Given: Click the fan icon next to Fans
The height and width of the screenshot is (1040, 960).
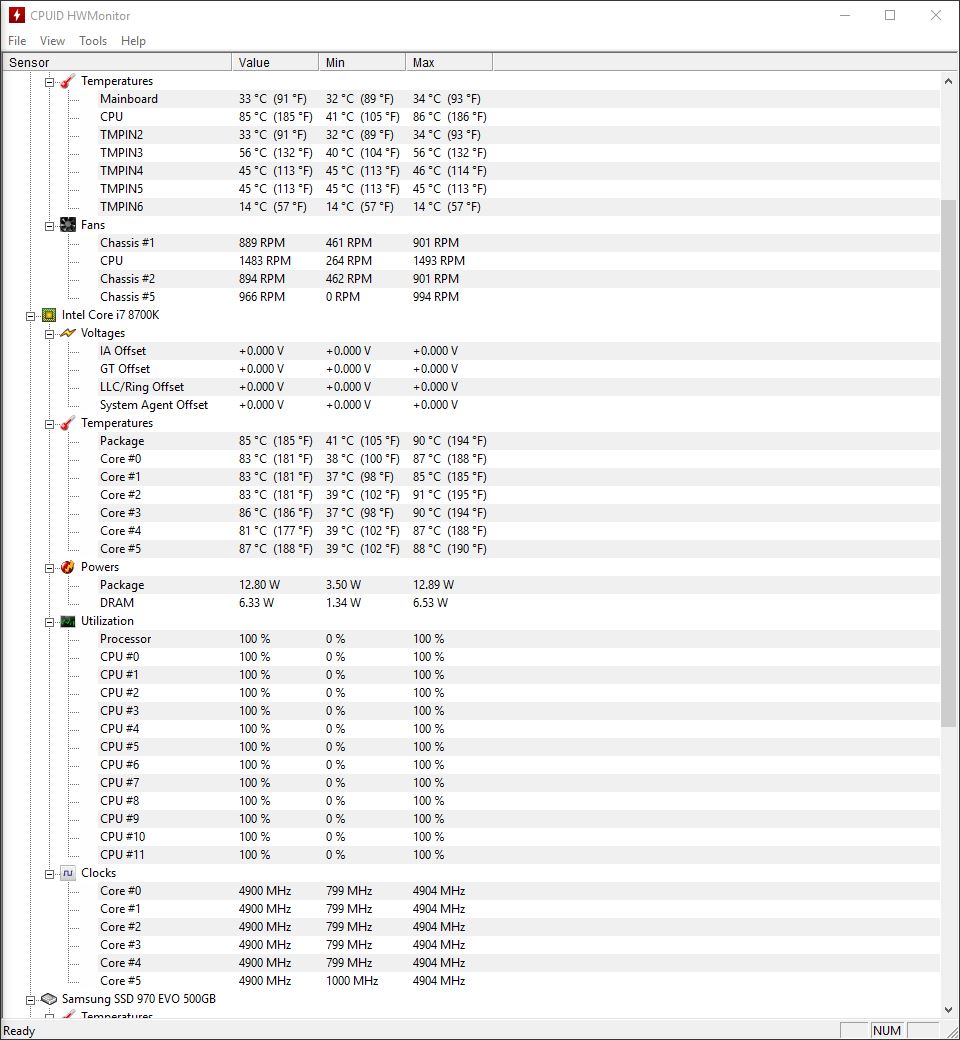Looking at the screenshot, I should coord(67,225).
